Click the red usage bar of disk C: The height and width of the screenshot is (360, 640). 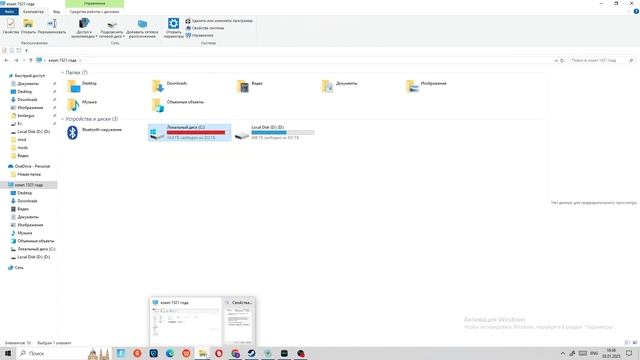(196, 132)
